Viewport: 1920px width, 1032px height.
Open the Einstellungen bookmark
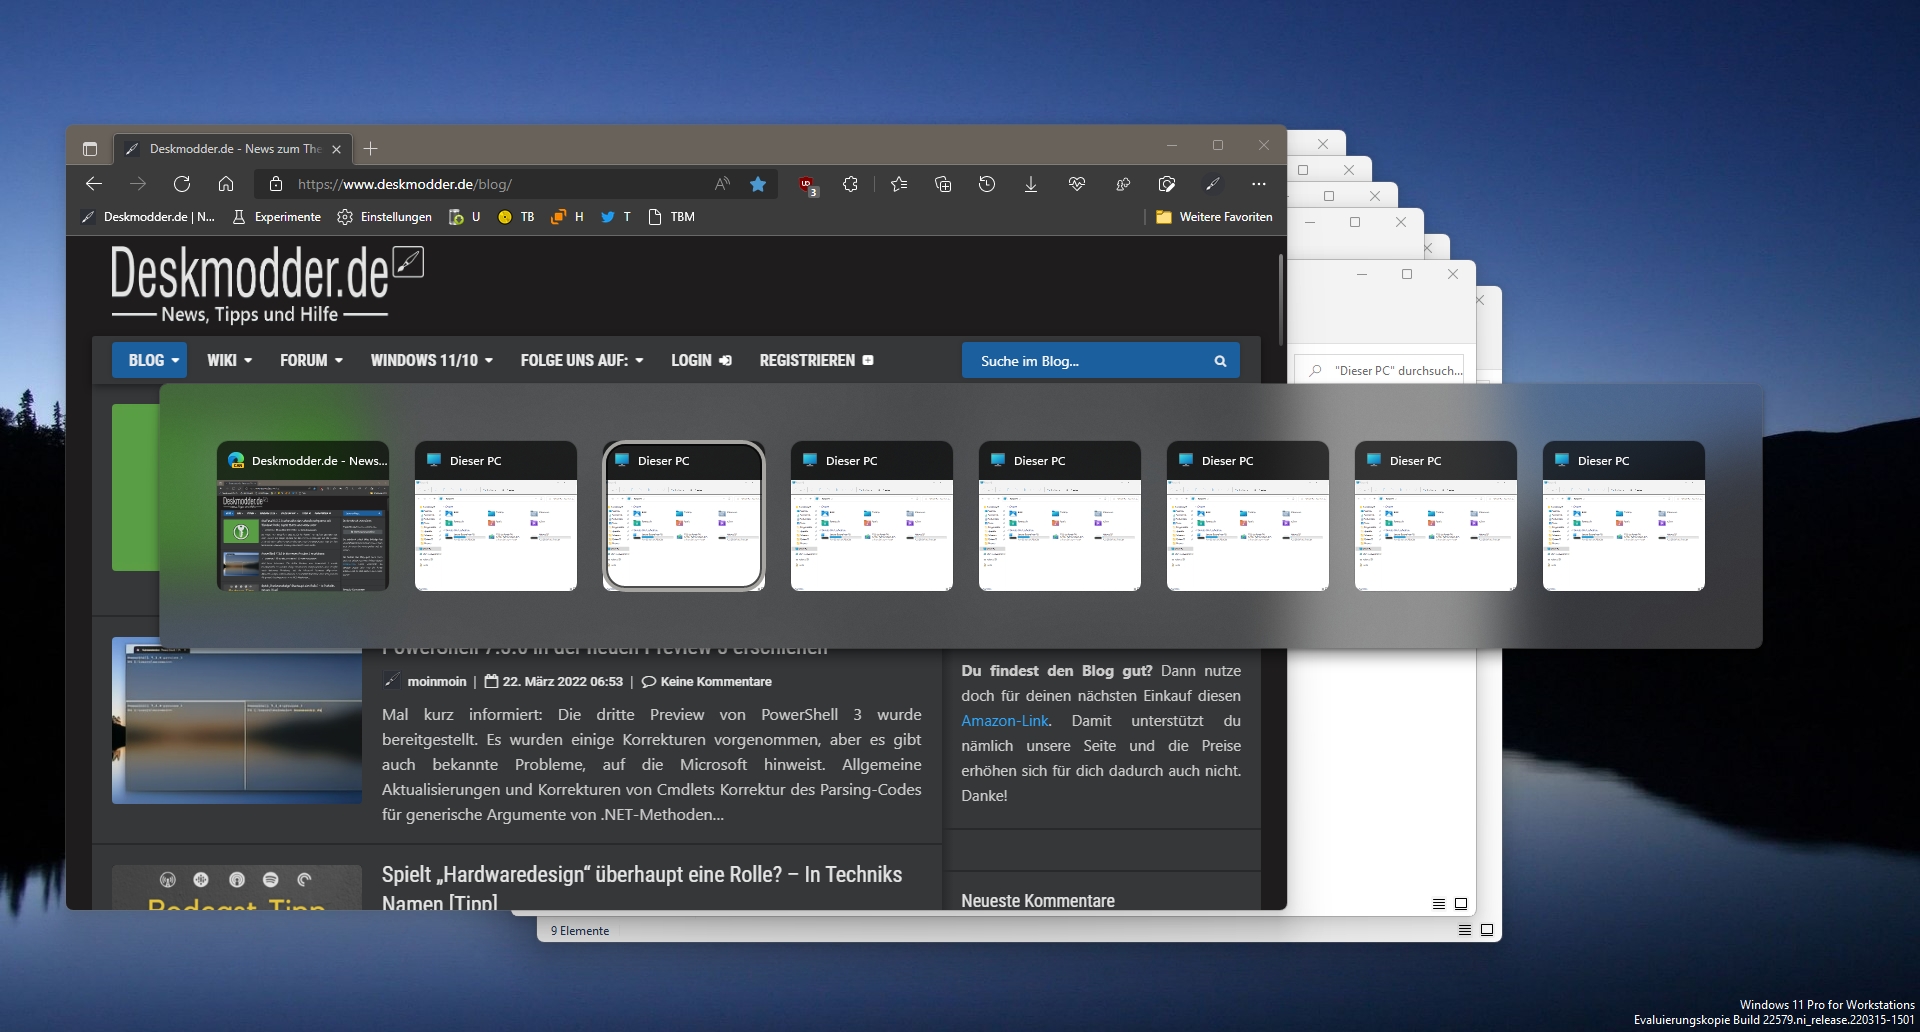pyautogui.click(x=385, y=217)
